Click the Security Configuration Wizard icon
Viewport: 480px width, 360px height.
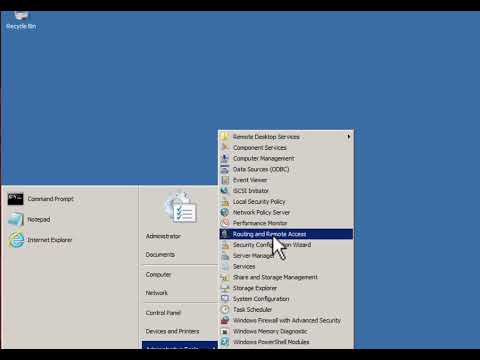pyautogui.click(x=225, y=245)
